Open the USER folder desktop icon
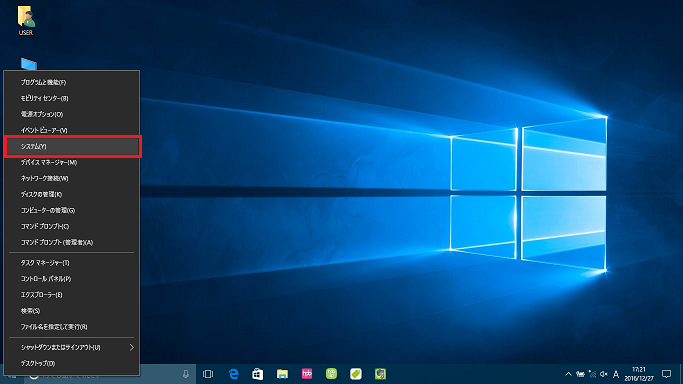 coord(26,20)
